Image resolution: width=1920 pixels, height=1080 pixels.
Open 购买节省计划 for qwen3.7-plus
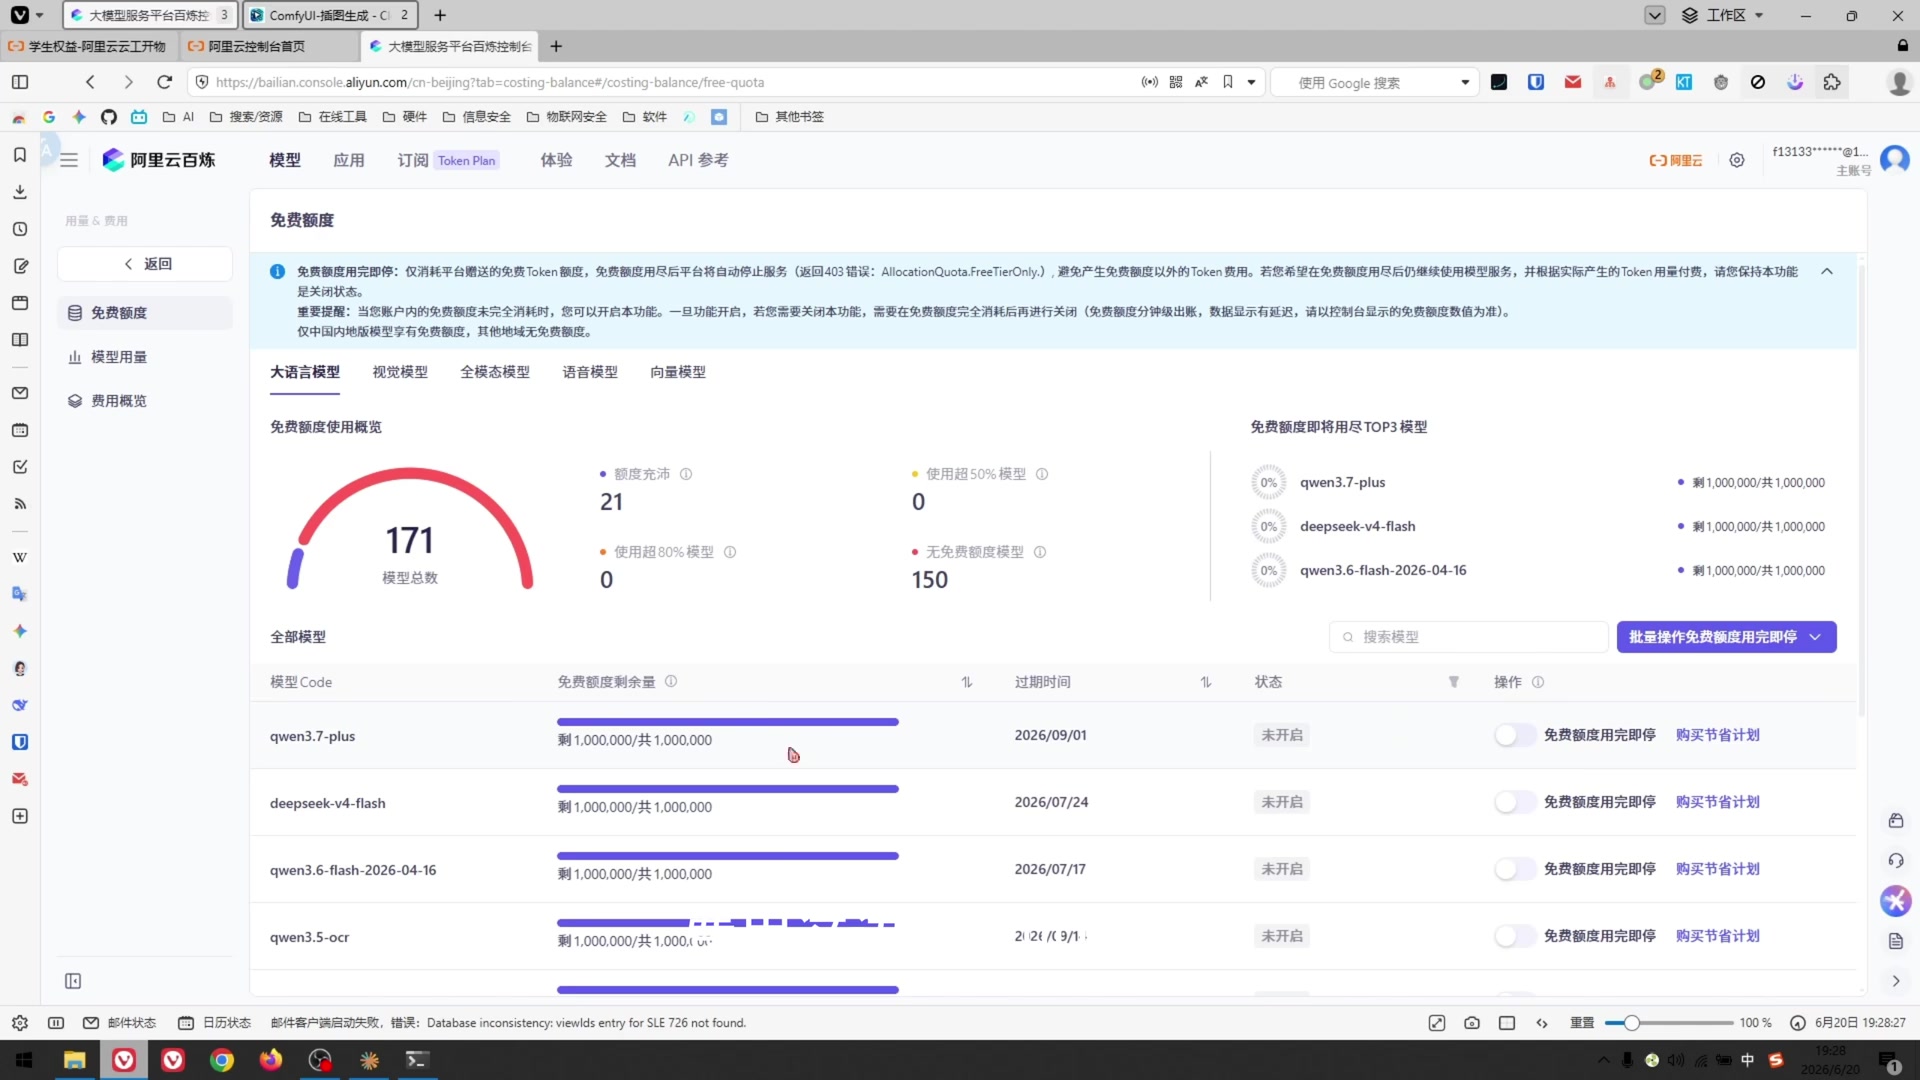[1718, 735]
